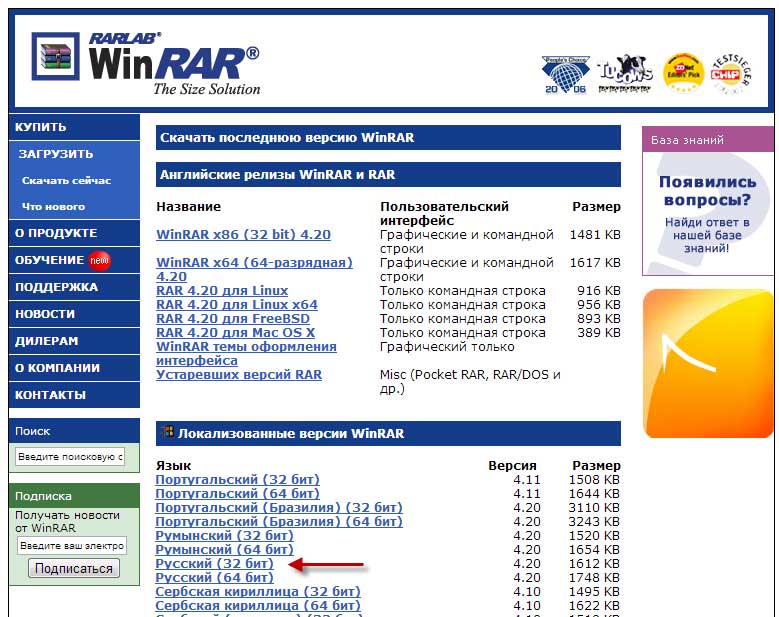The image size is (779, 617).
Task: Click the Скачать последнюю версию WinRAR heading
Action: (x=388, y=138)
